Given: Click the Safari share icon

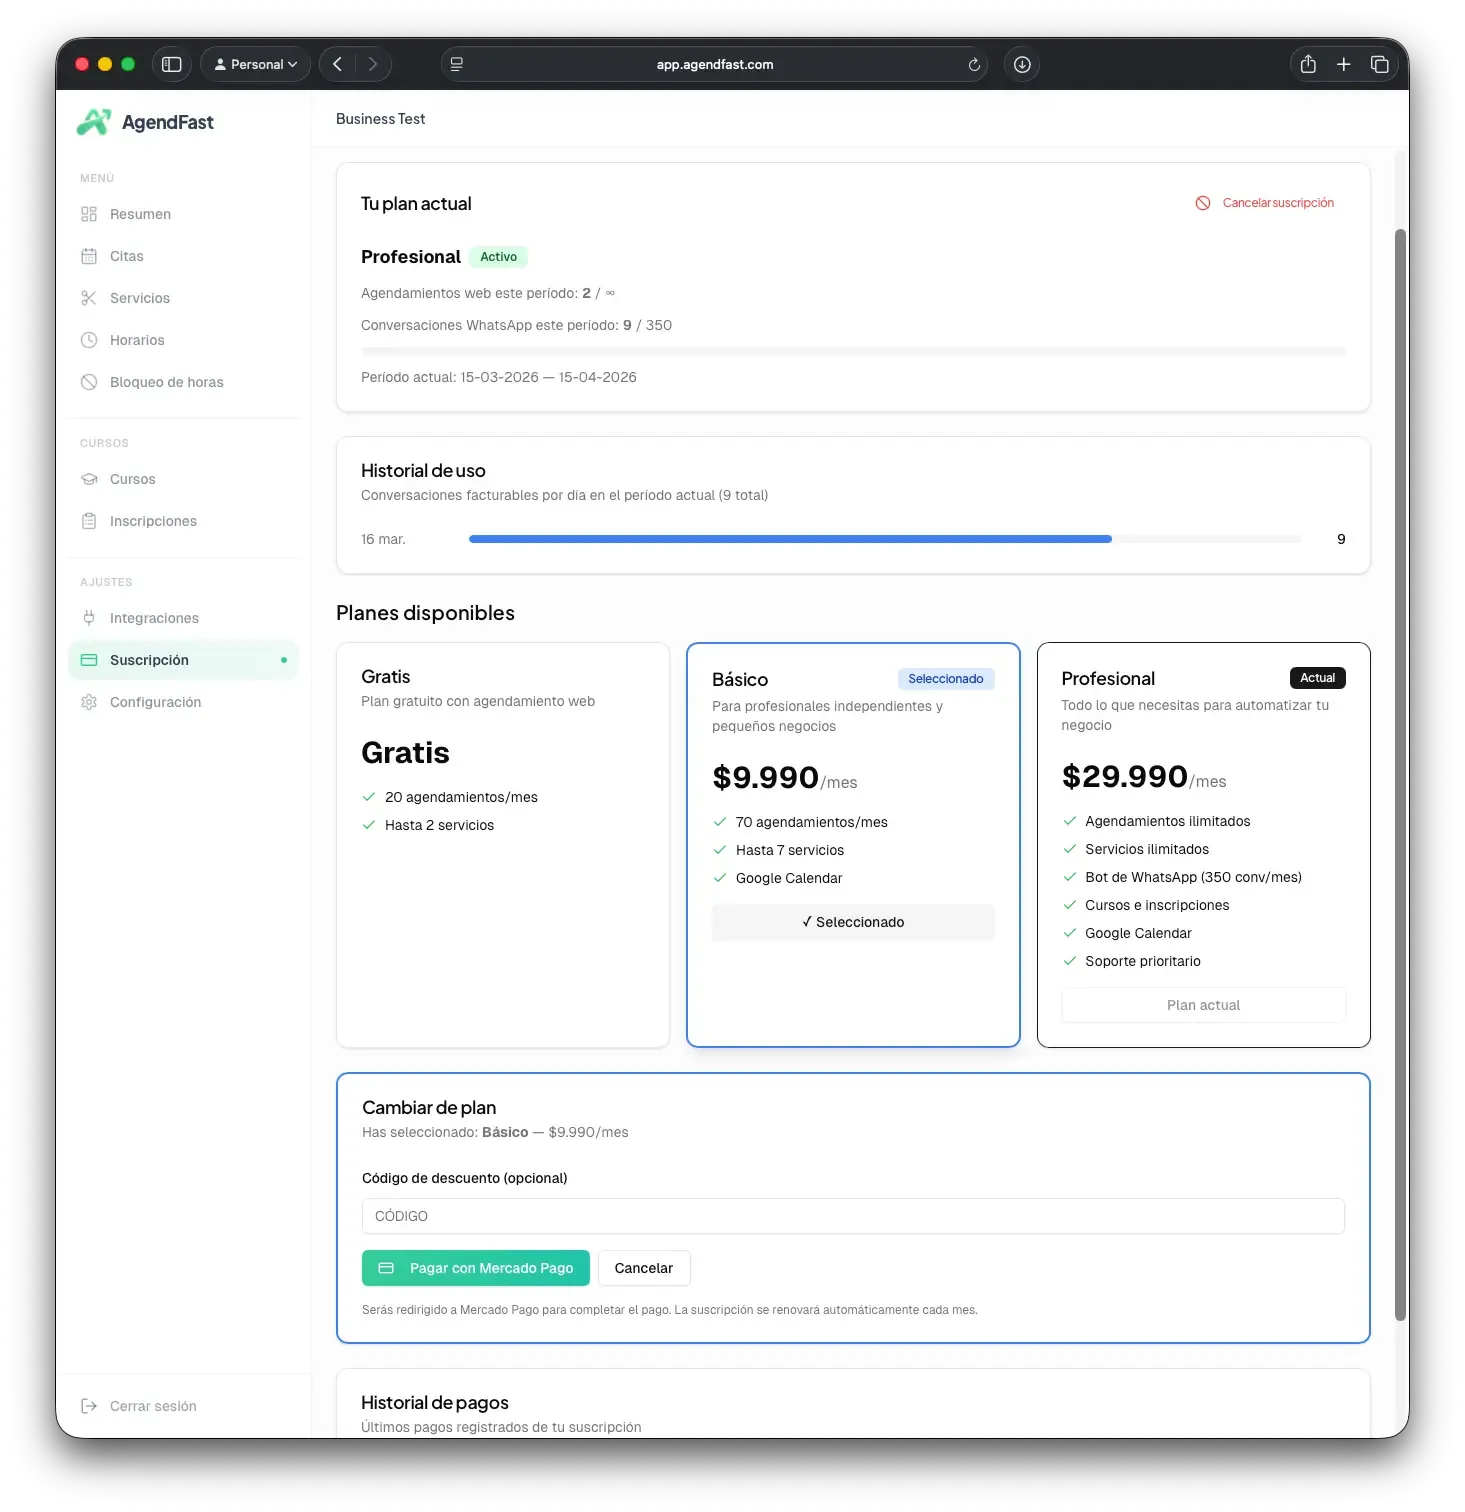Looking at the screenshot, I should pyautogui.click(x=1307, y=64).
